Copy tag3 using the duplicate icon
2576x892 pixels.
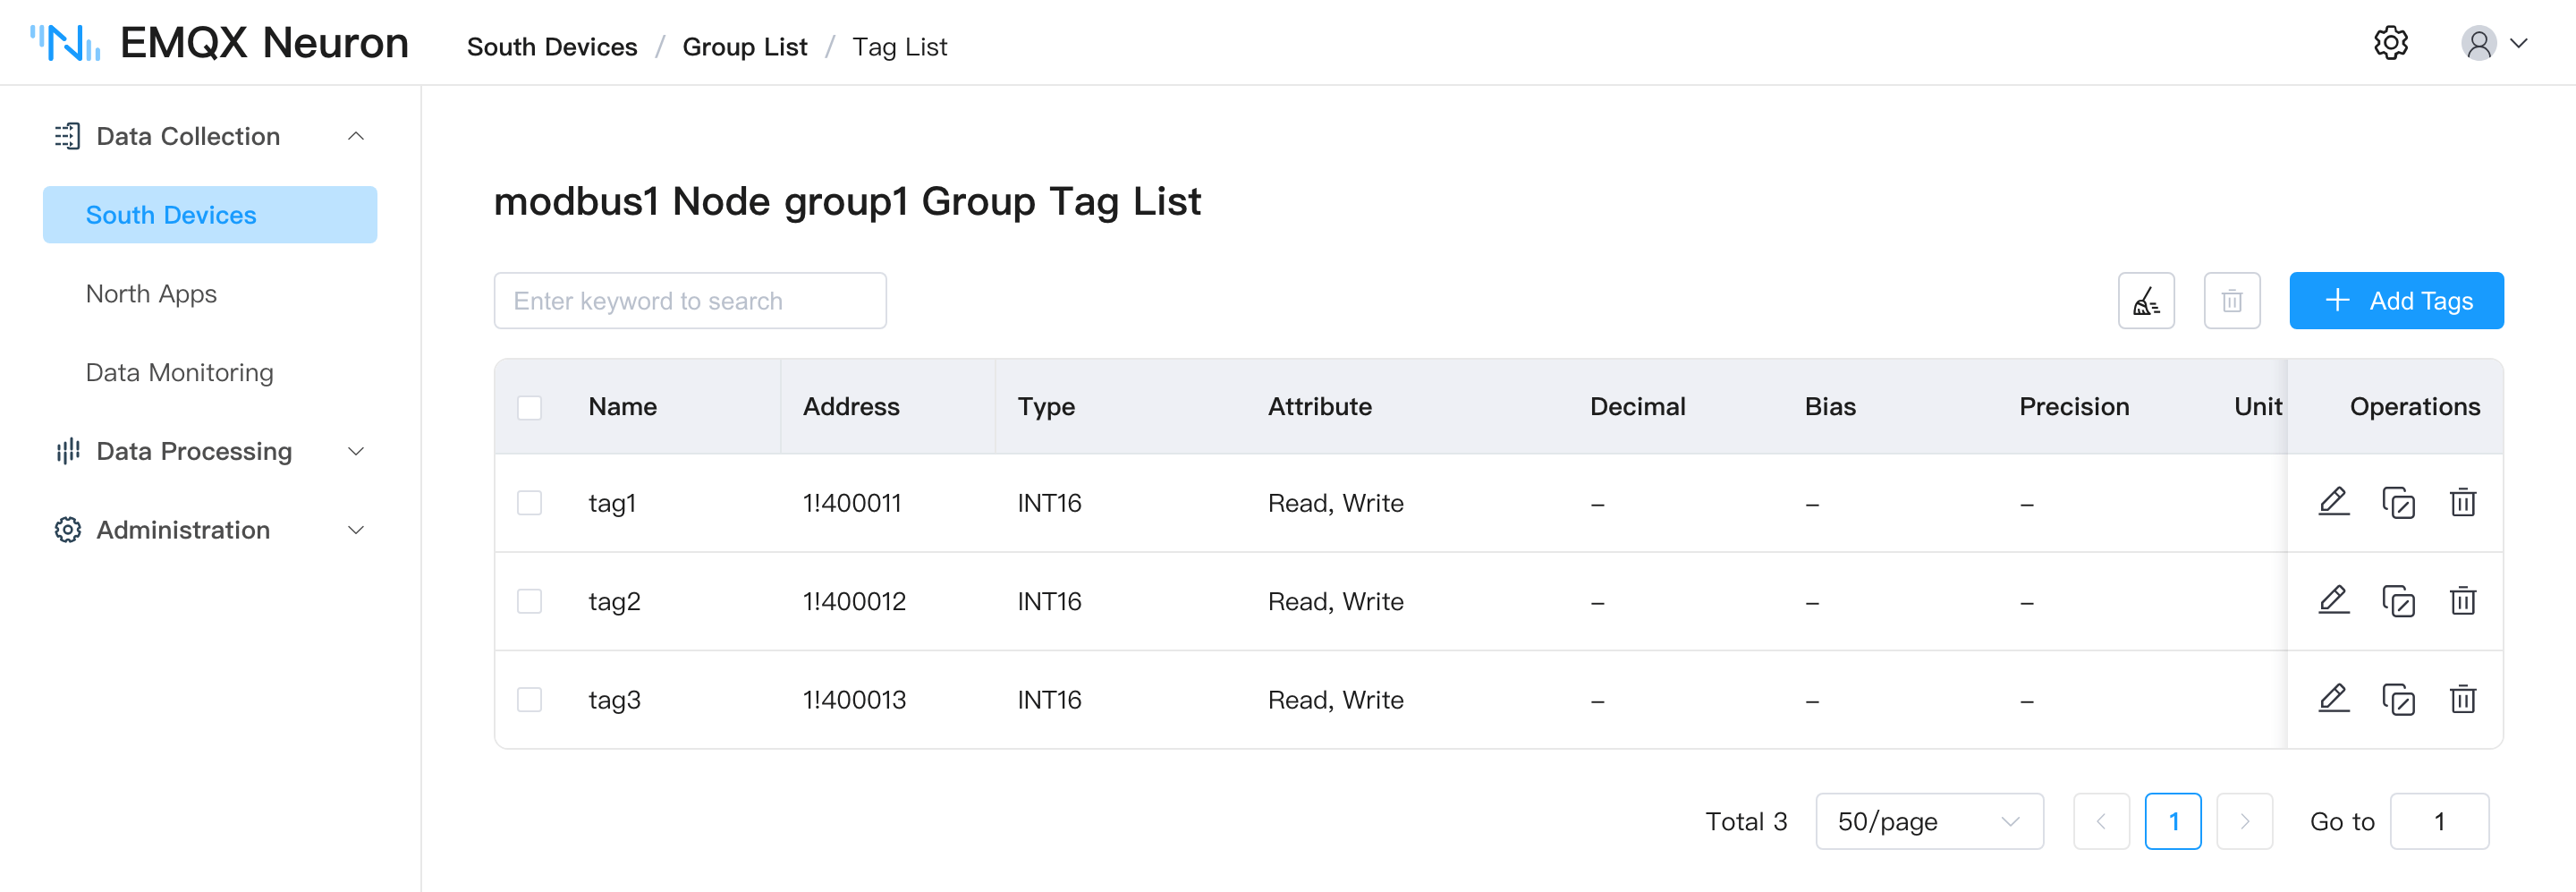[x=2398, y=699]
